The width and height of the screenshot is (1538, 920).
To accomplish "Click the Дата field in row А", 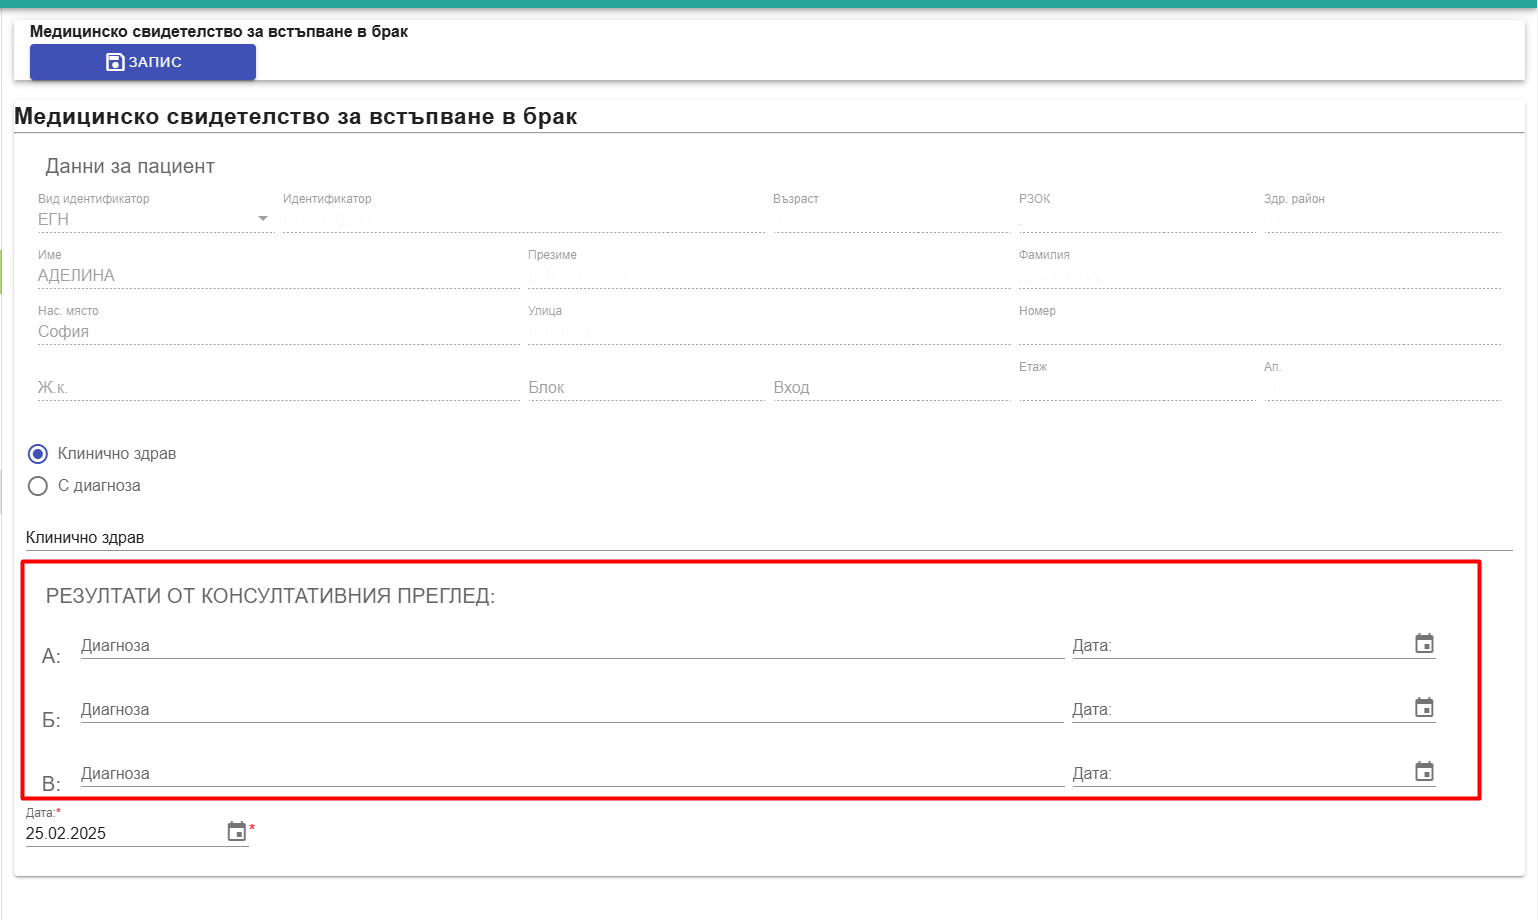I will tap(1240, 646).
